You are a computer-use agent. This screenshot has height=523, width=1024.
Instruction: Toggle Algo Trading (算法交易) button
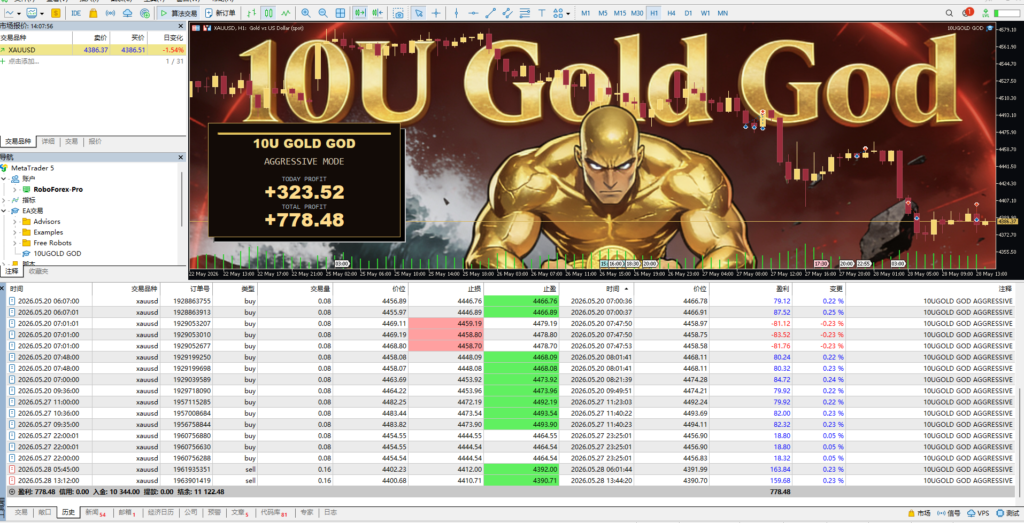coord(179,13)
